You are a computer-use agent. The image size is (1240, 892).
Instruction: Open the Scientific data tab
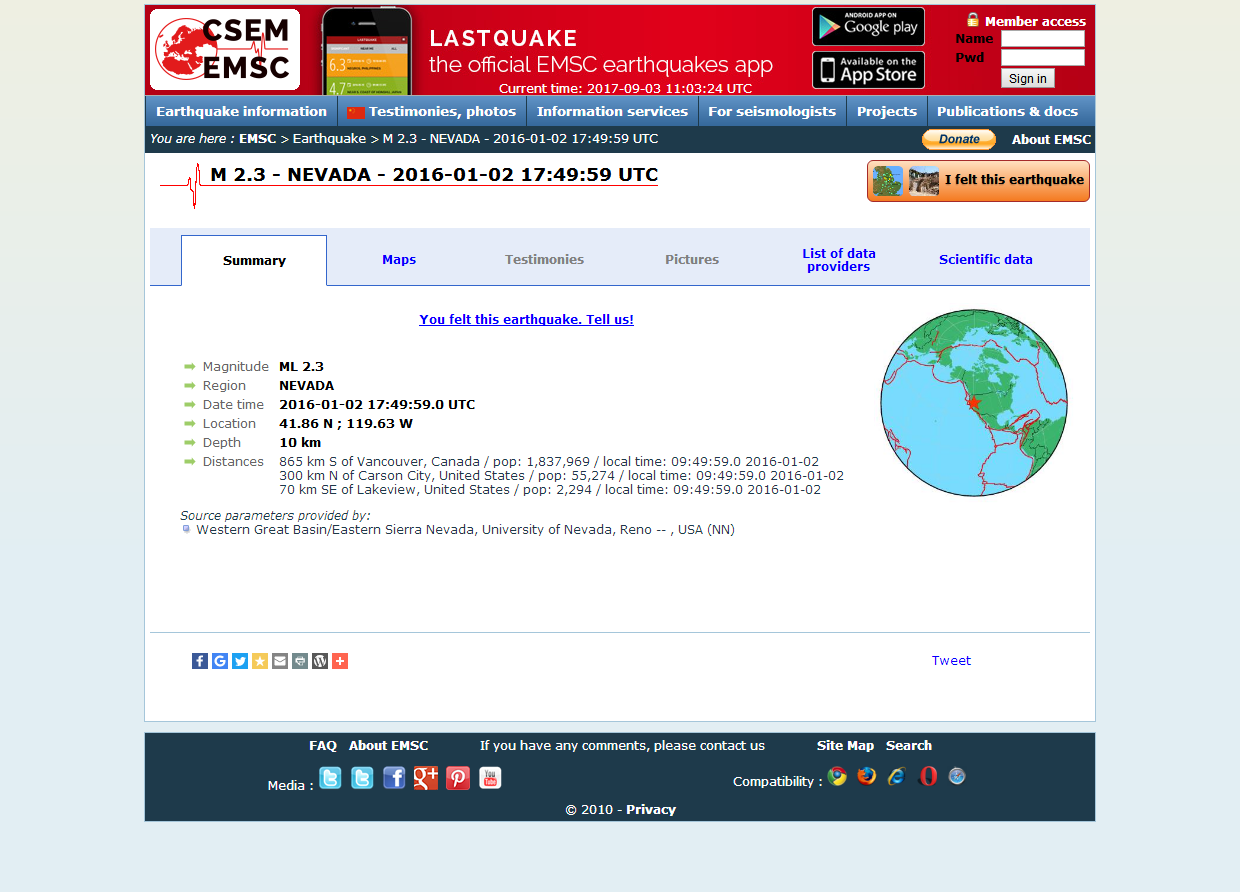click(985, 259)
